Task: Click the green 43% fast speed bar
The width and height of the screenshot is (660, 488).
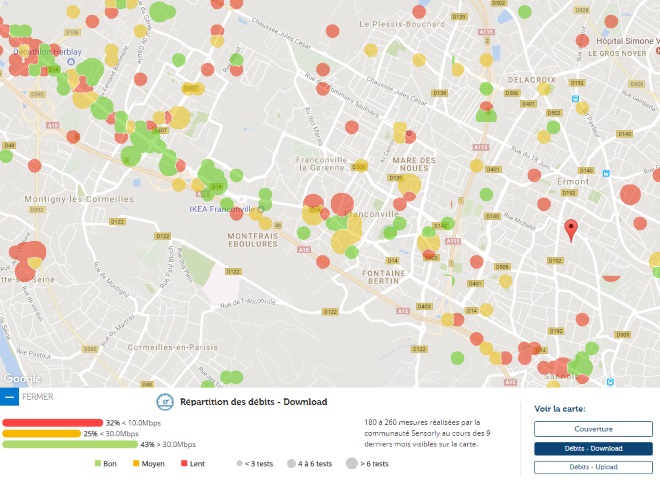Action: 70,444
